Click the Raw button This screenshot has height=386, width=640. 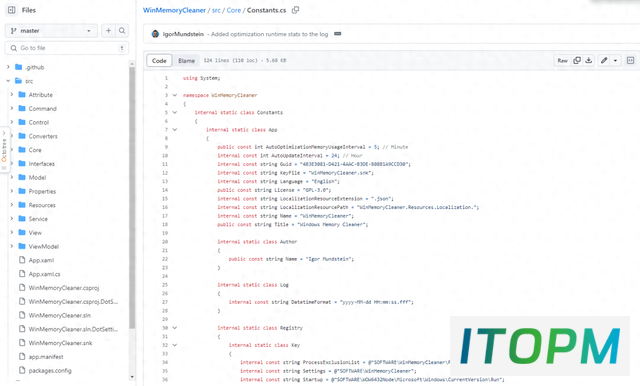(x=562, y=60)
